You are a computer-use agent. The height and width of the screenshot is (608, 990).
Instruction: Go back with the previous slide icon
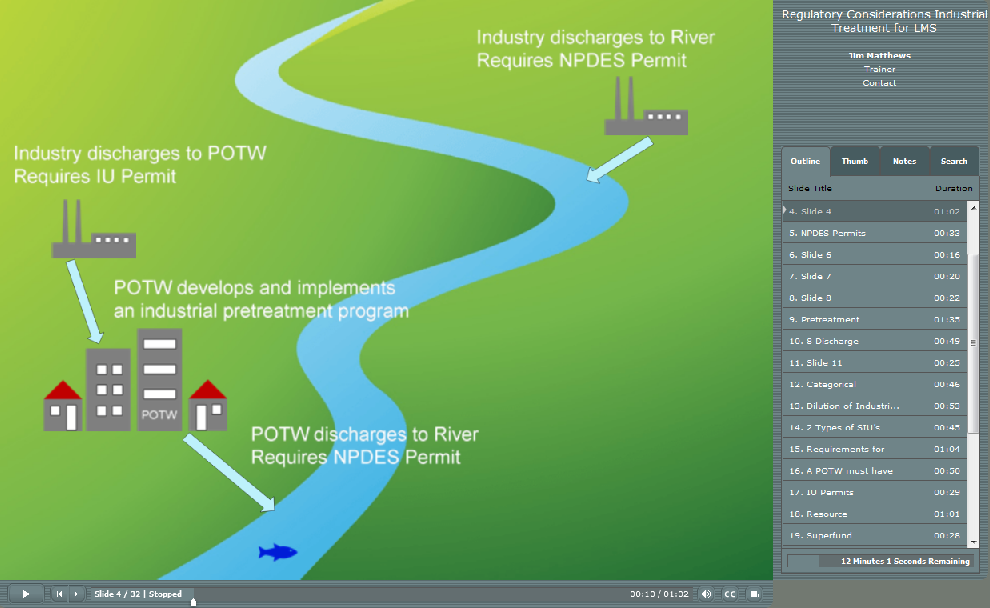58,593
